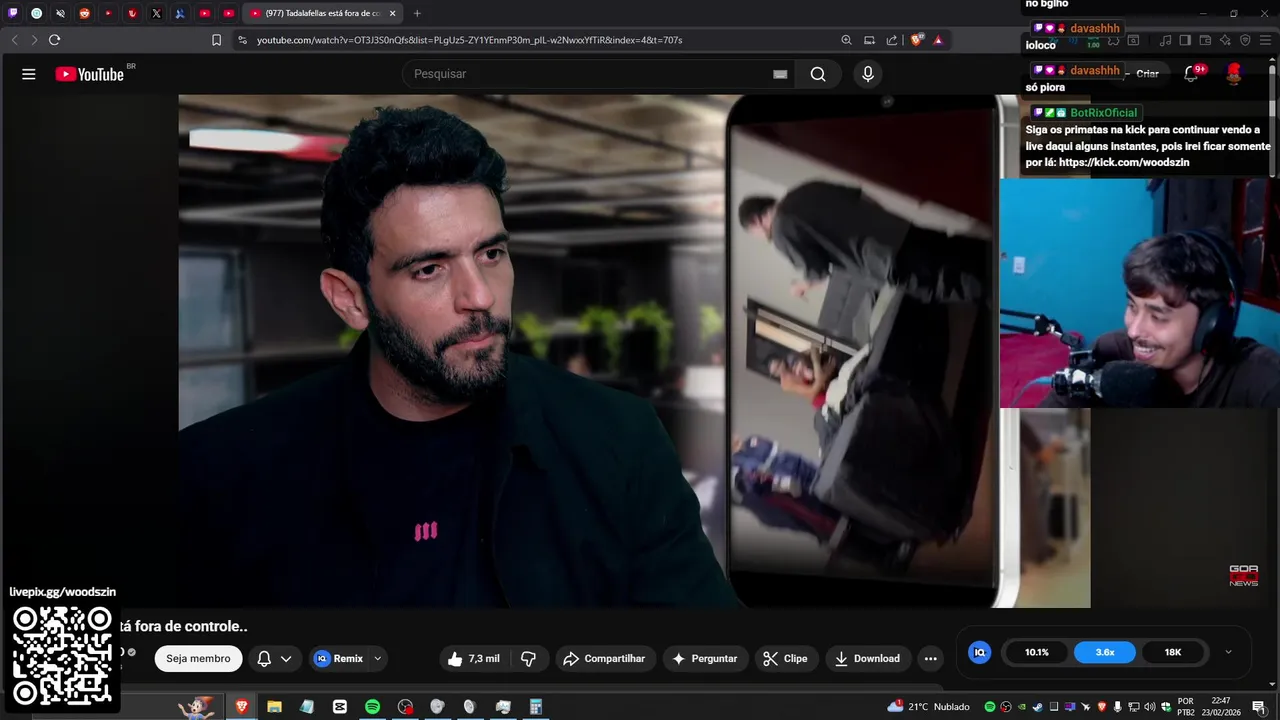
Task: Click the BotRixOficial chat username
Action: tap(1104, 113)
